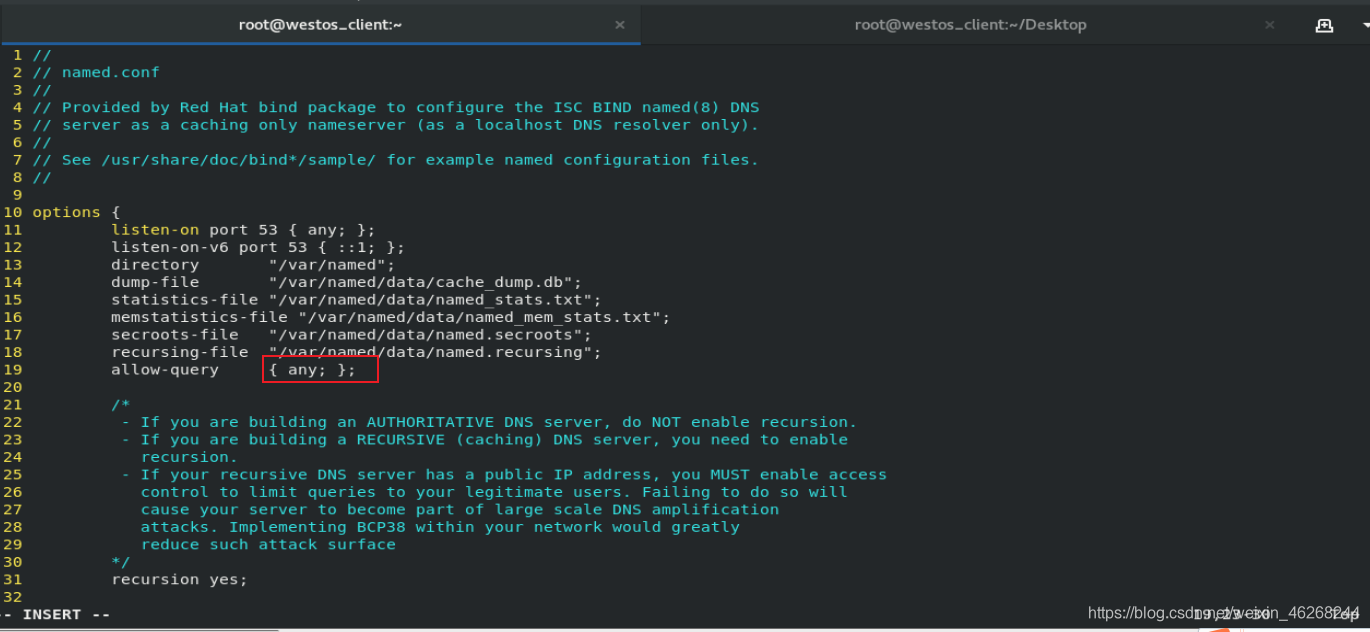This screenshot has height=632, width=1370.
Task: Click the directory "/var/named" line
Action: click(x=253, y=265)
